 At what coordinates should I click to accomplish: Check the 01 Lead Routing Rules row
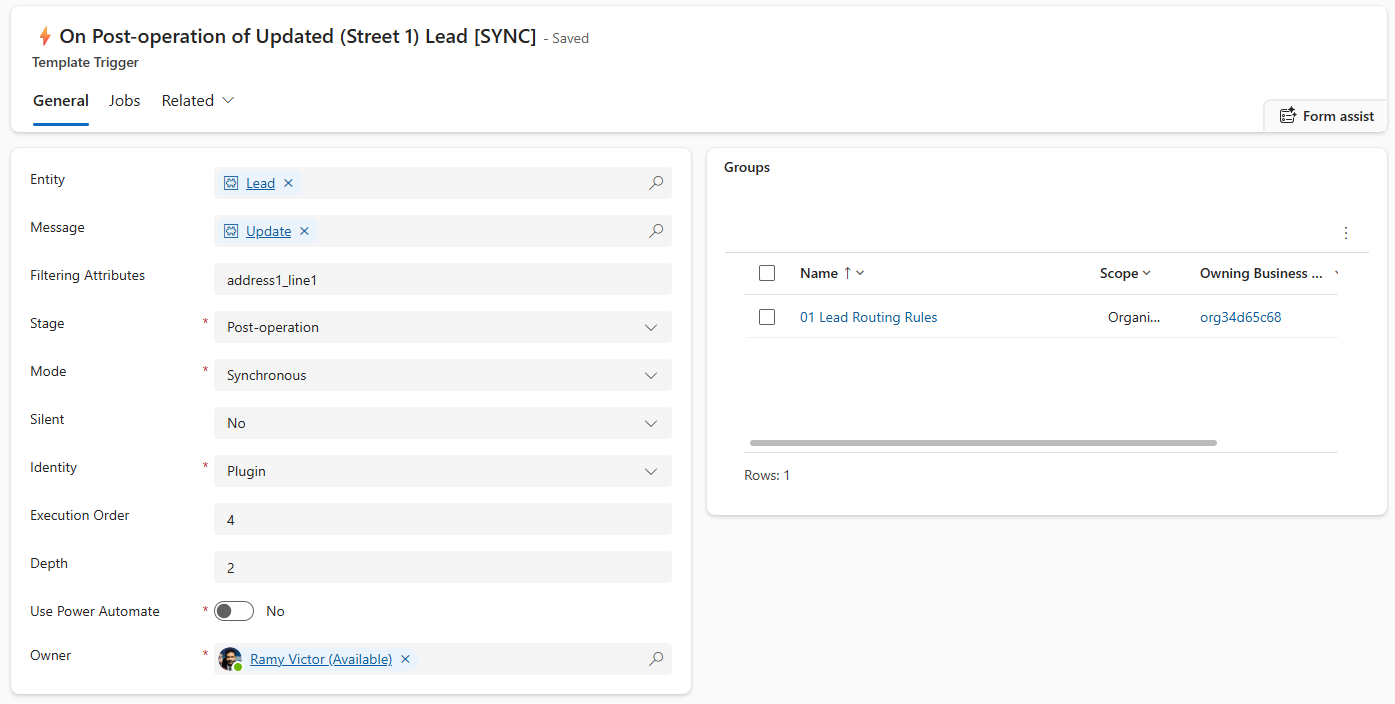(767, 317)
